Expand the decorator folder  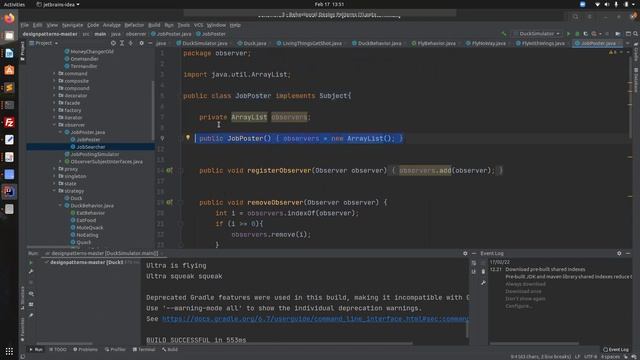pos(54,96)
